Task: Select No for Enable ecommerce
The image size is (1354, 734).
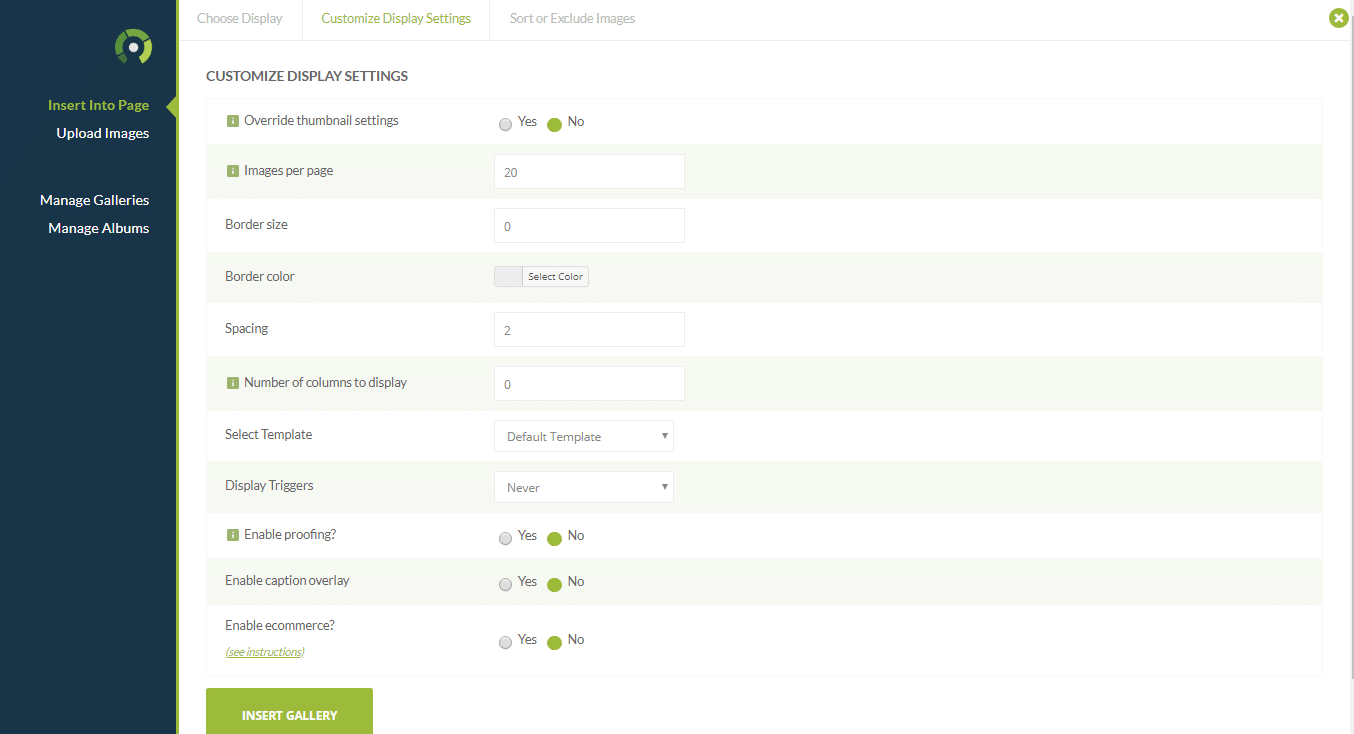Action: (555, 643)
